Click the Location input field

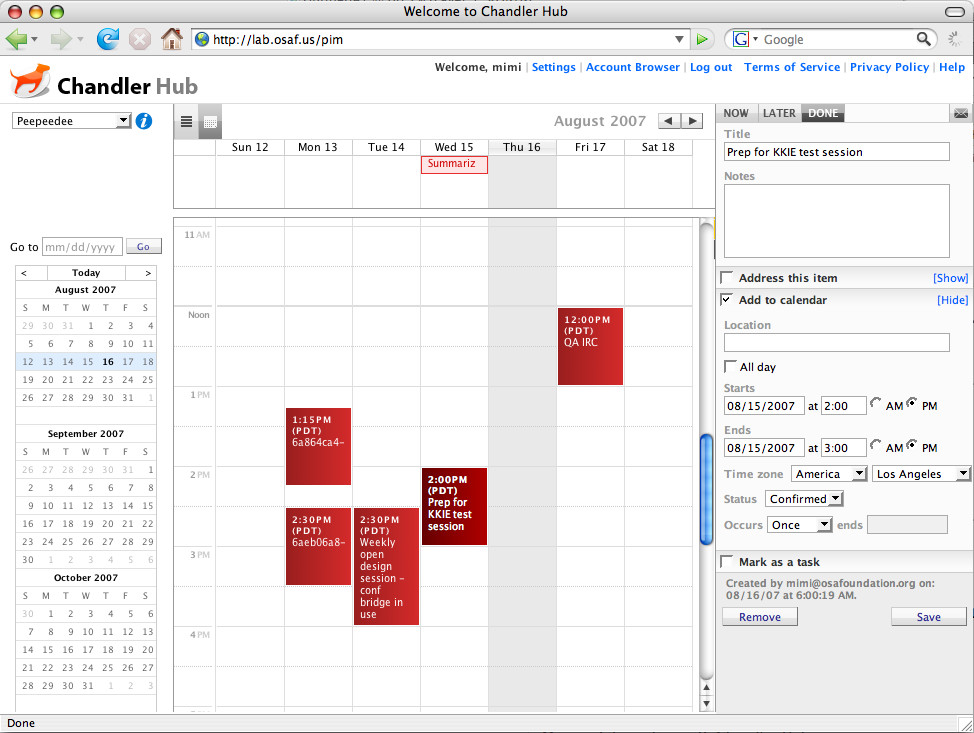837,342
